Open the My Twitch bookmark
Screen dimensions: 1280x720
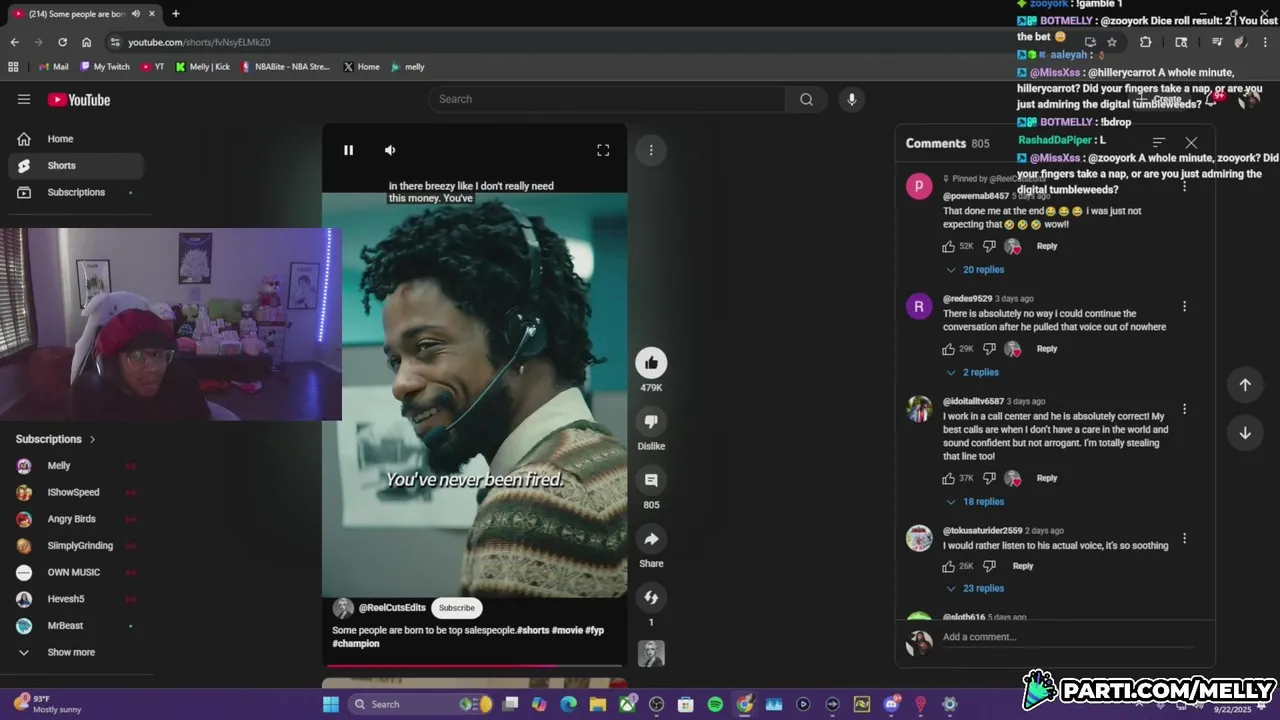click(x=105, y=67)
